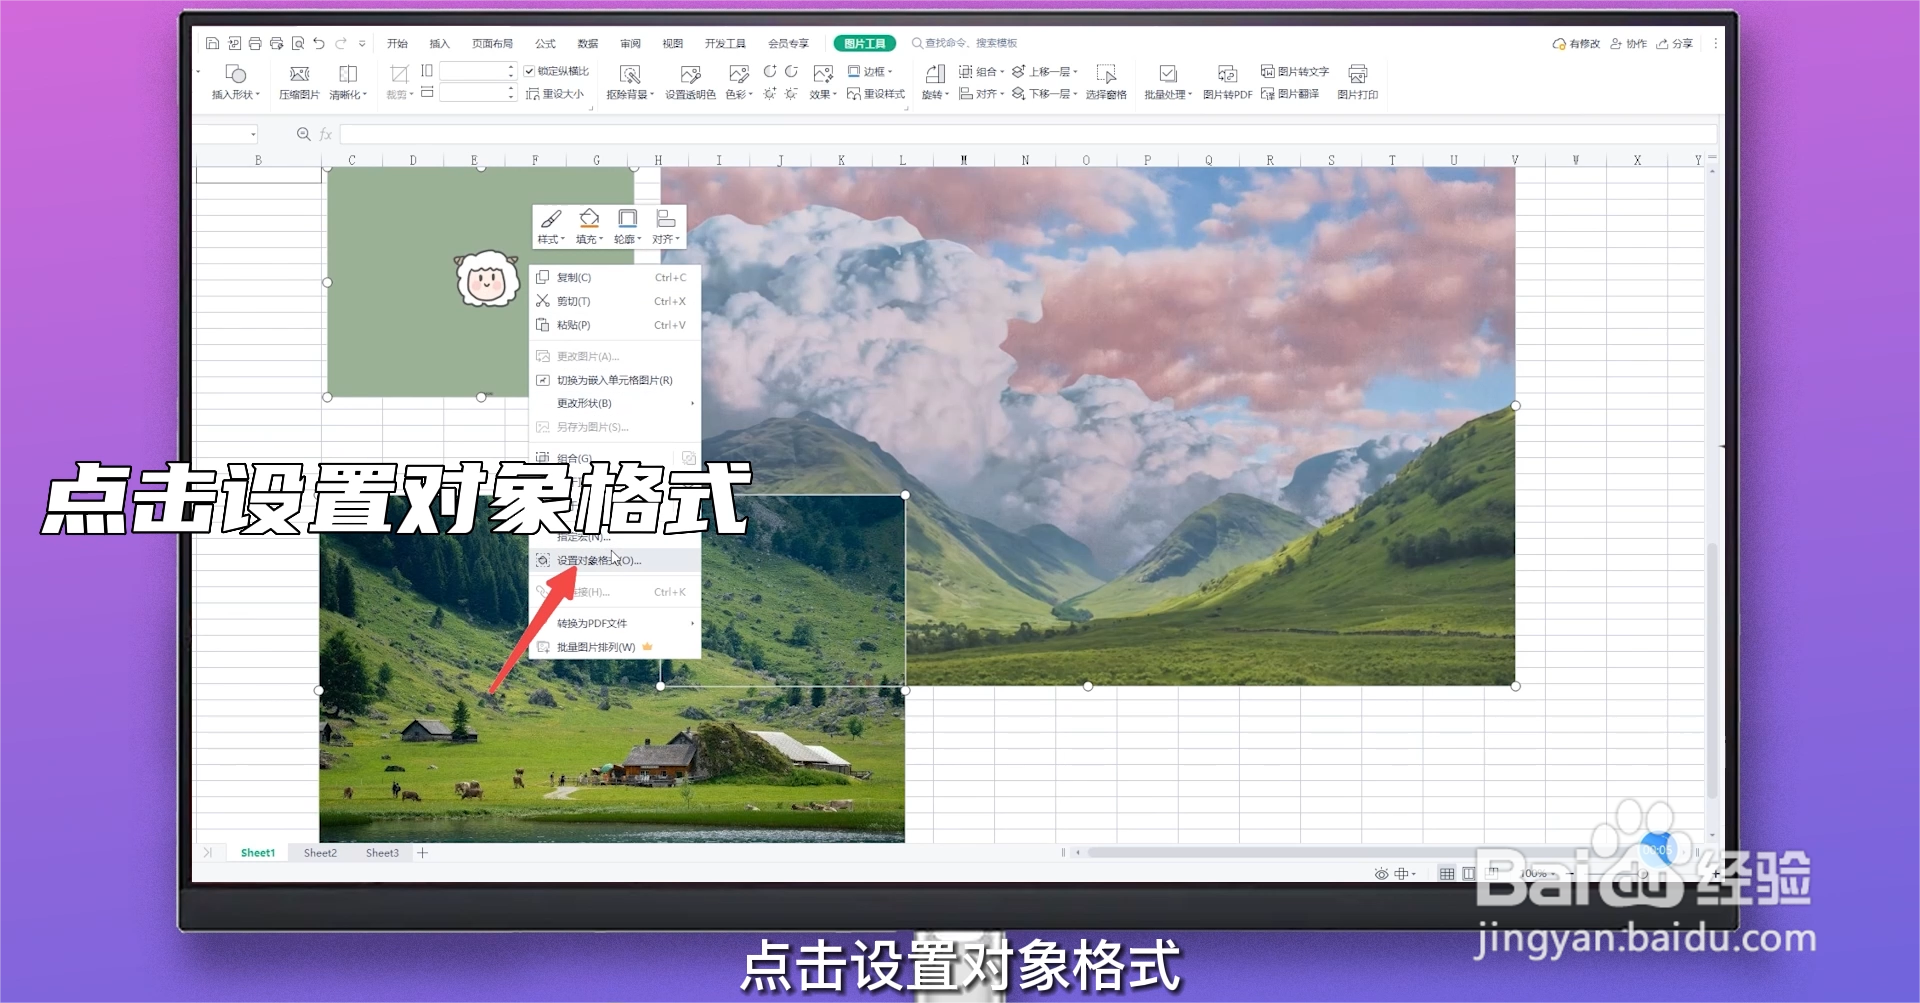Click 图片转文字 tool
1920x1003 pixels.
[1295, 71]
